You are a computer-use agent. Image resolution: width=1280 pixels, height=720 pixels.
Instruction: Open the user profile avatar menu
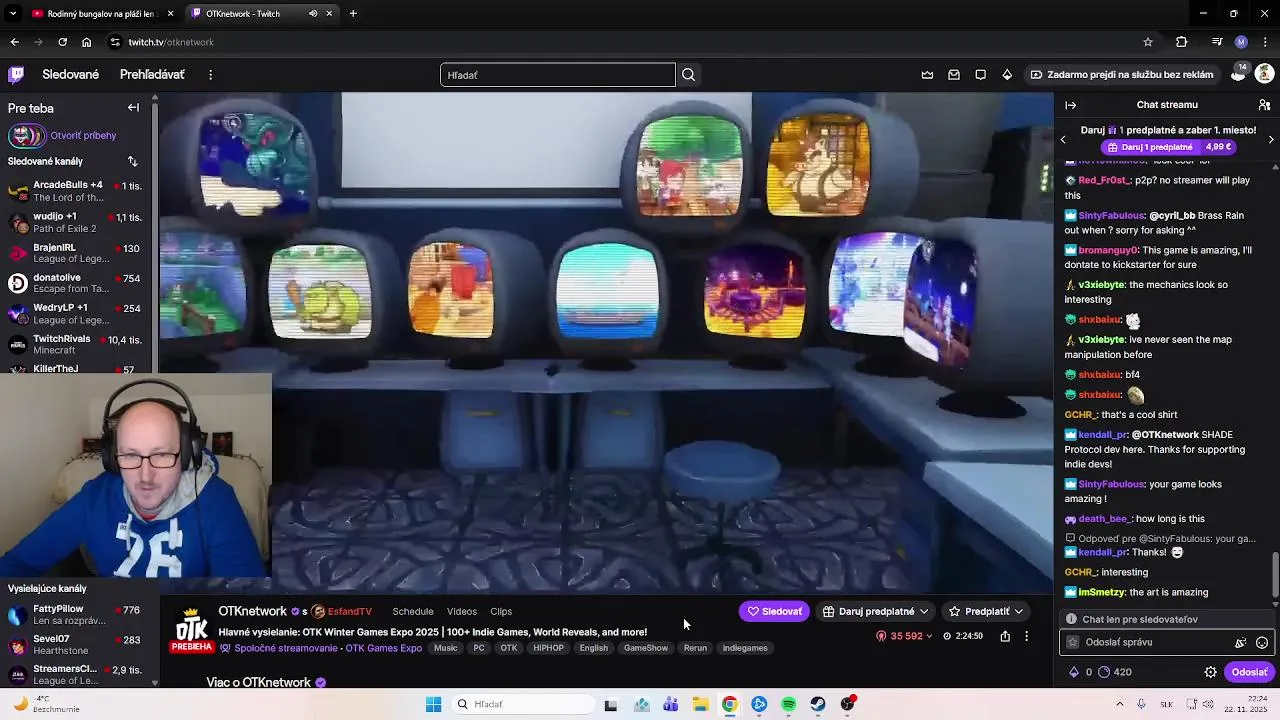[1264, 74]
